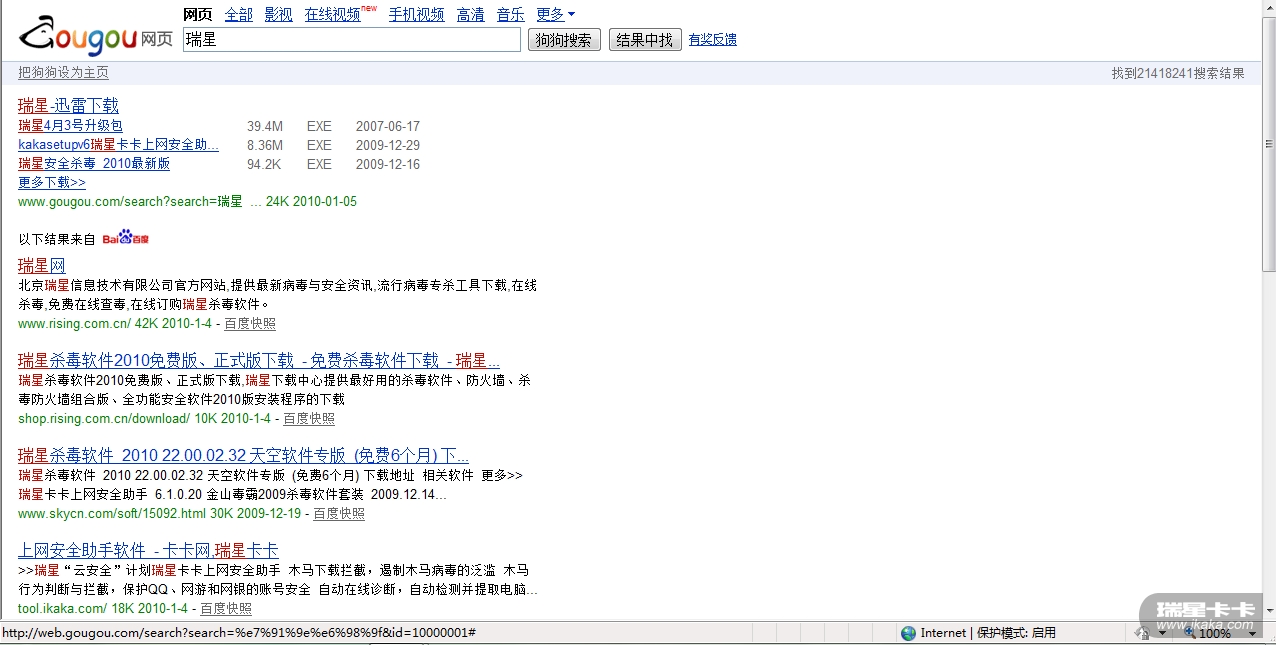Expand the 更多 menu

[555, 14]
